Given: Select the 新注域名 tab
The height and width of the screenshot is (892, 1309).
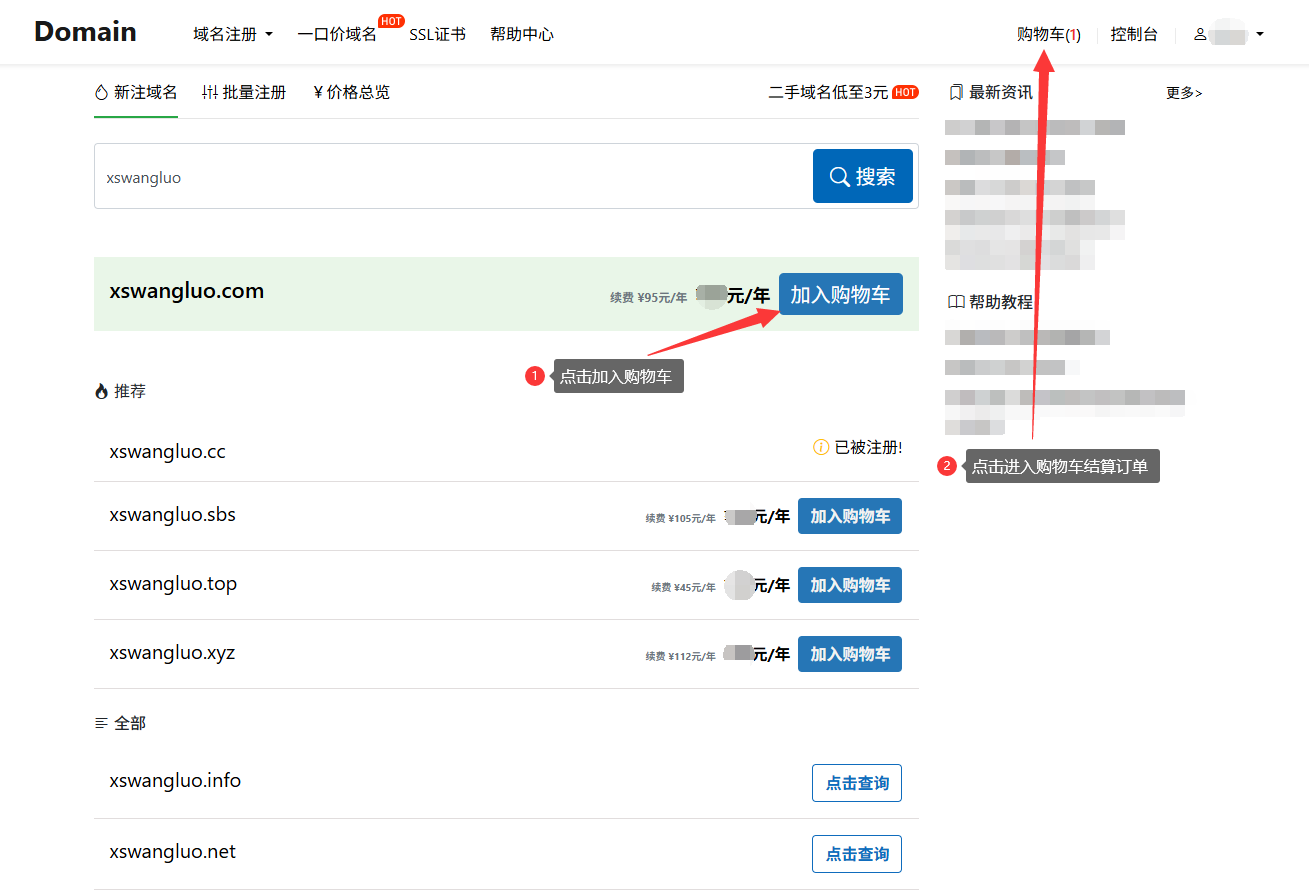Looking at the screenshot, I should pyautogui.click(x=136, y=93).
